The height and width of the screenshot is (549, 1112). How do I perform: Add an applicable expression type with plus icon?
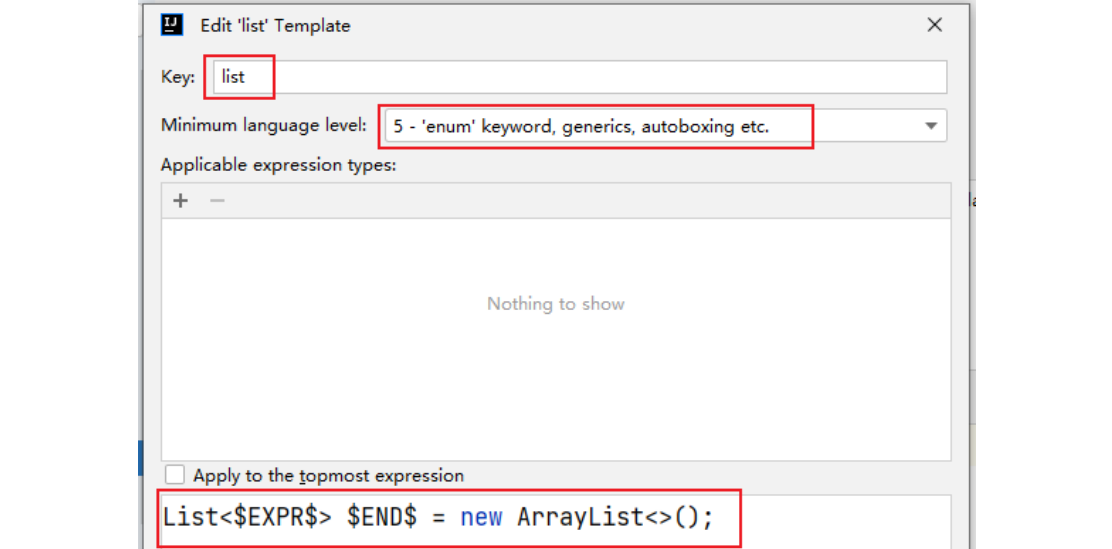[180, 201]
